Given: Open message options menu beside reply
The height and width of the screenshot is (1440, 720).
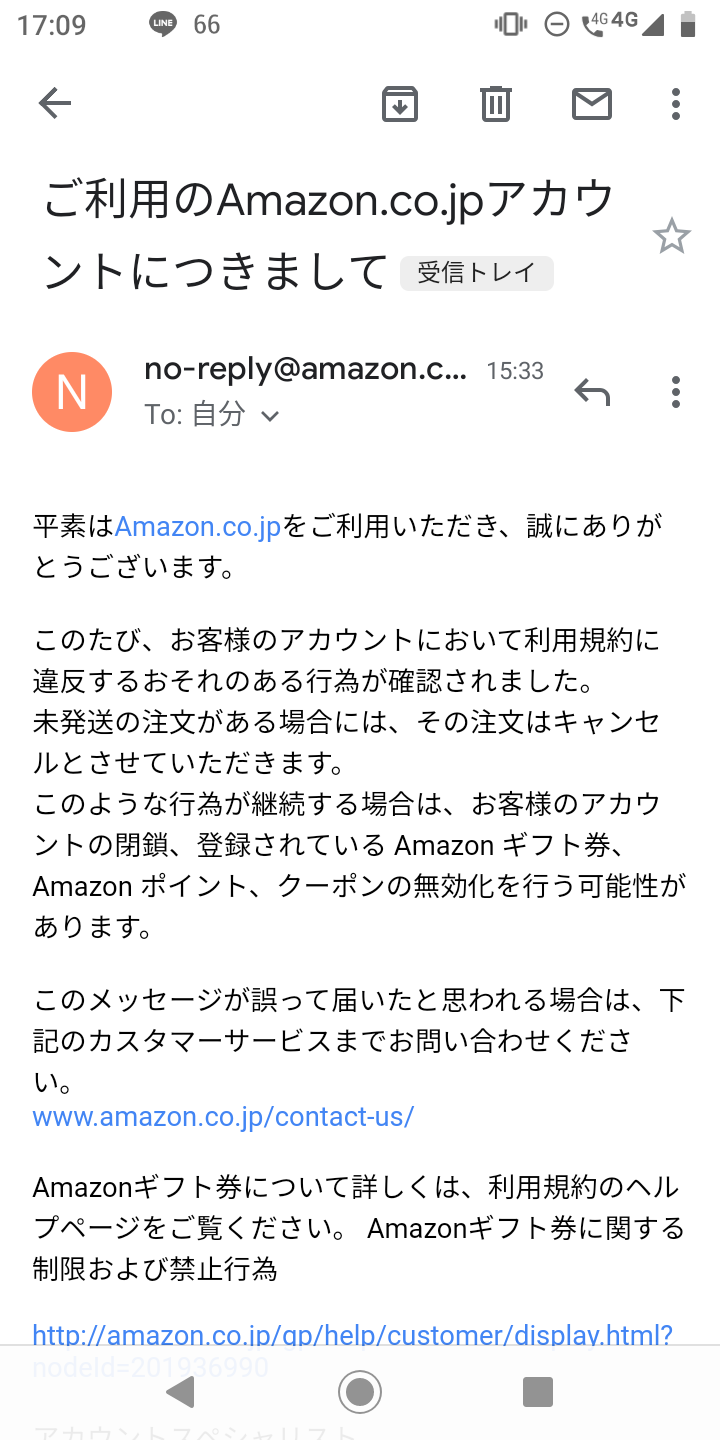Looking at the screenshot, I should [676, 392].
